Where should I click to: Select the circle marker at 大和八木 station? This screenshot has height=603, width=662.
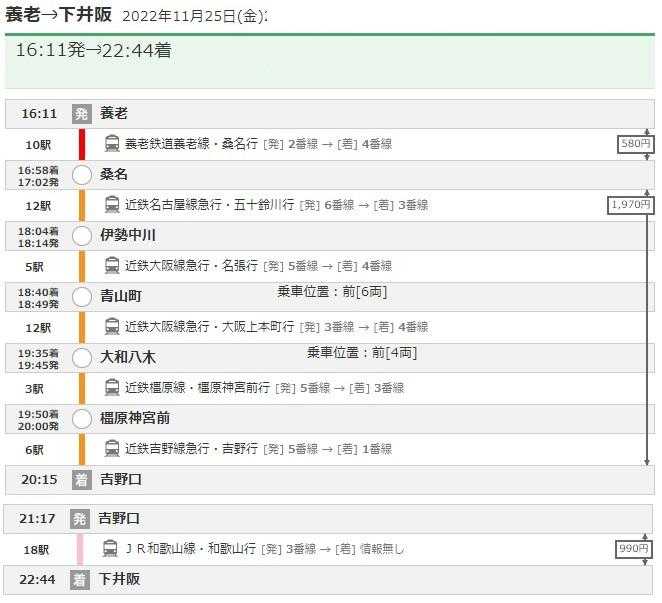pyautogui.click(x=82, y=358)
